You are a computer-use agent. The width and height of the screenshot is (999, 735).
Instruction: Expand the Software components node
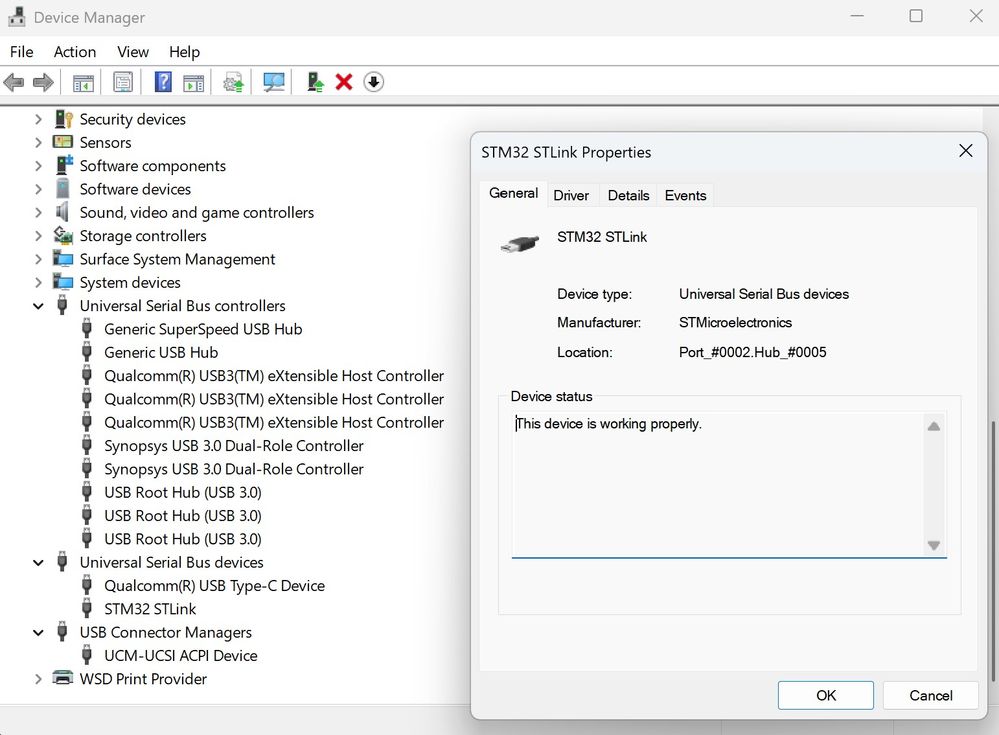(x=38, y=166)
